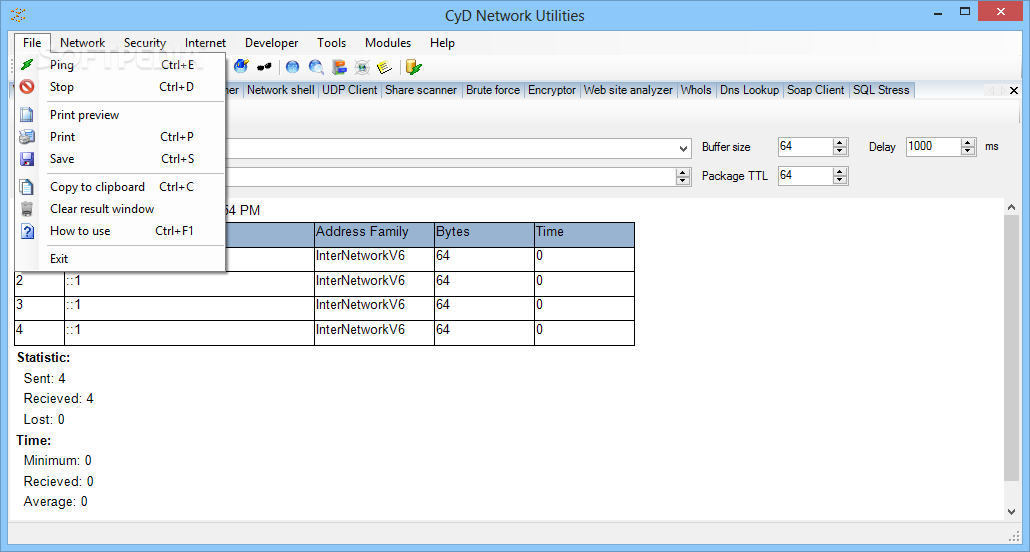
Task: Click the globe crosshair target toolbar icon
Action: click(362, 67)
